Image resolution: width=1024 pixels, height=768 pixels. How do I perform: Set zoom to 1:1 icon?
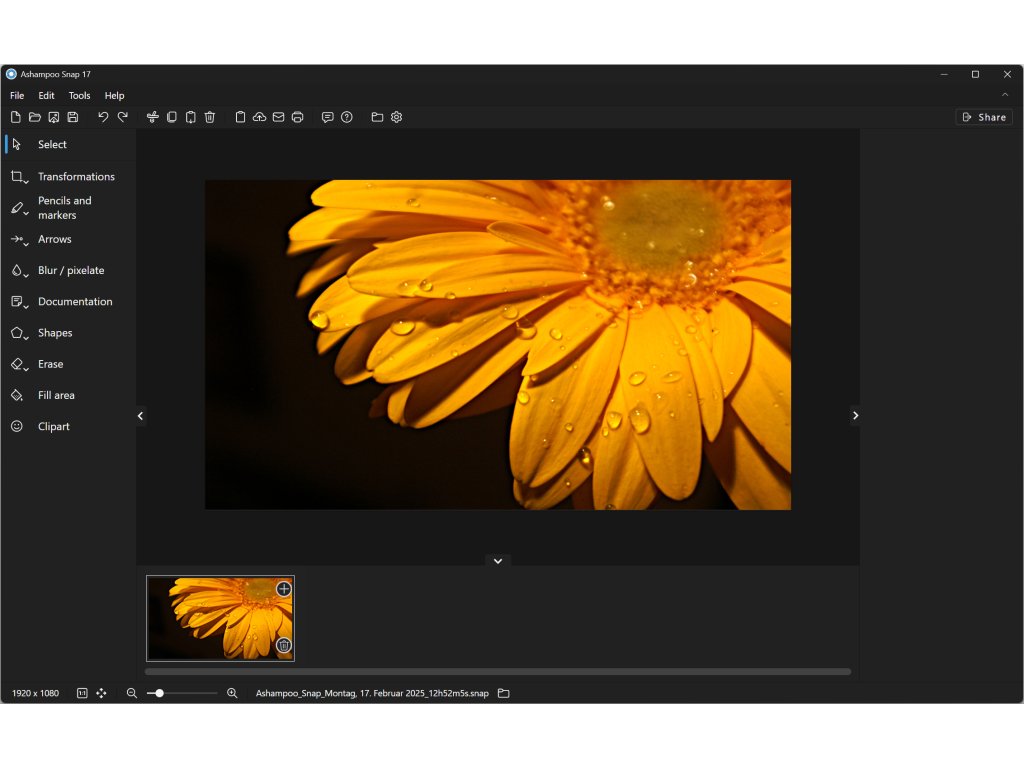point(82,693)
